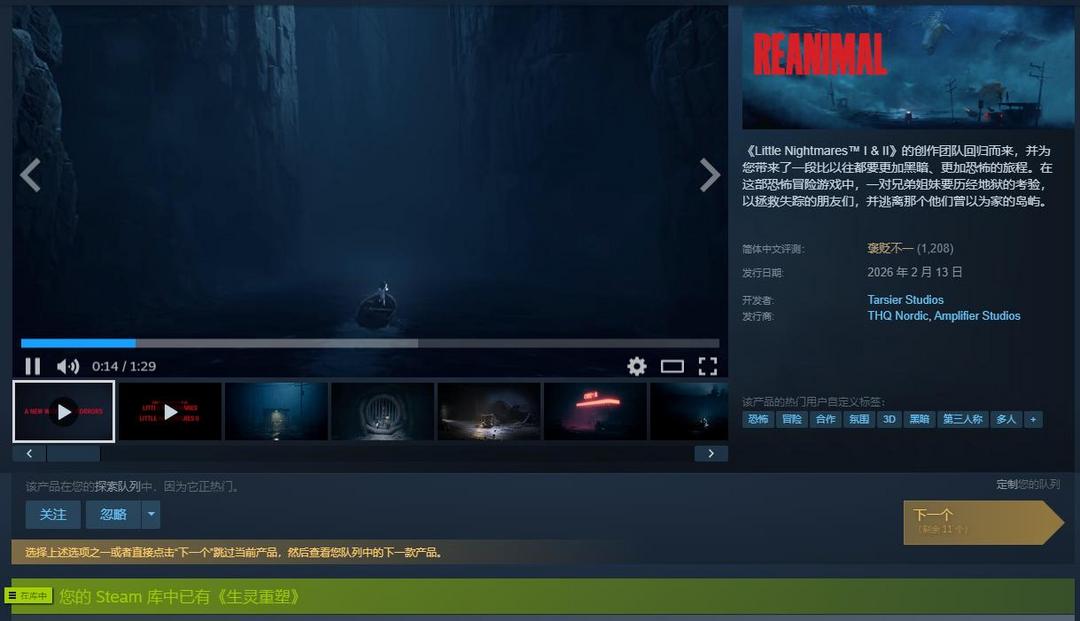Toggle 忽略 to ignore this product
Screen dimensions: 1080x621
113,514
